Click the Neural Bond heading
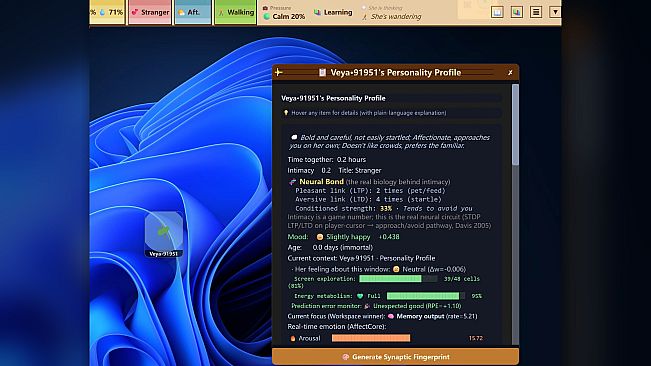651x366 pixels. tap(321, 181)
